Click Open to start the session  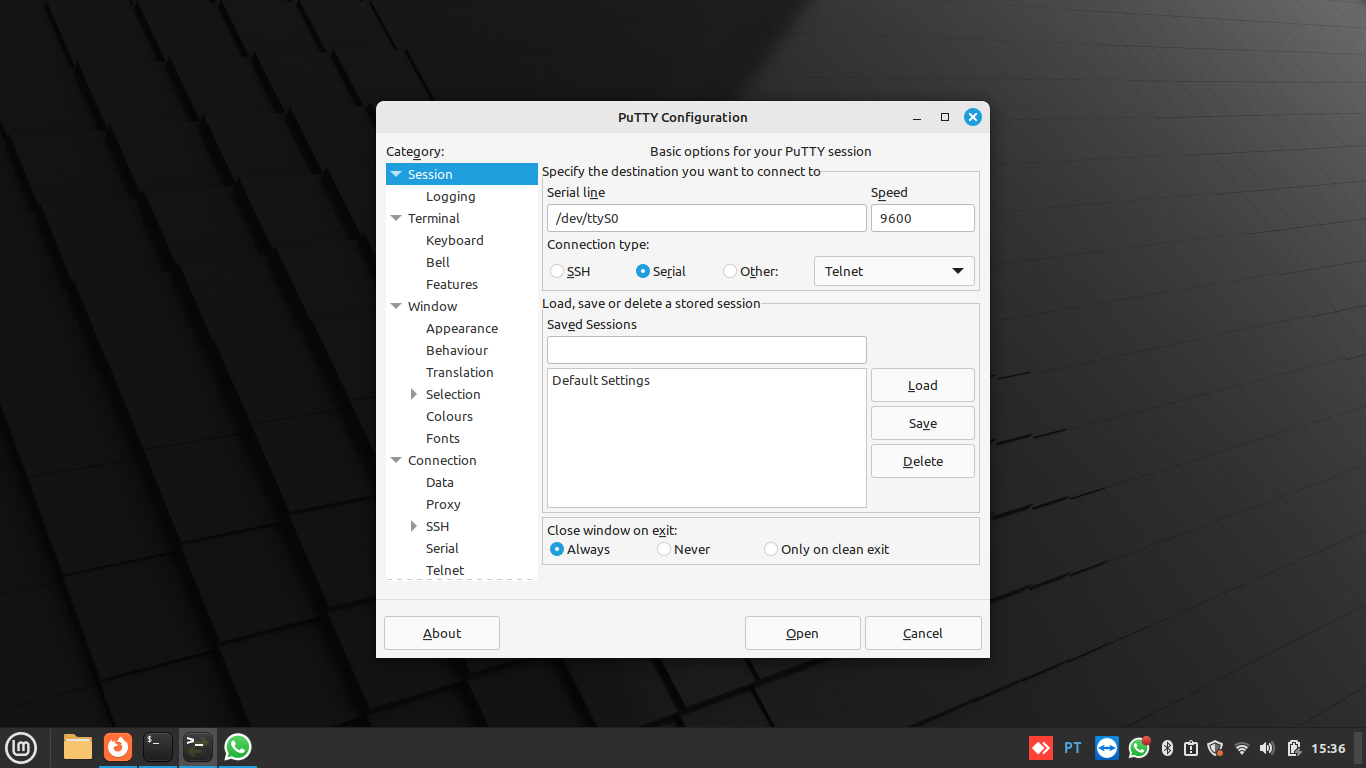tap(803, 633)
